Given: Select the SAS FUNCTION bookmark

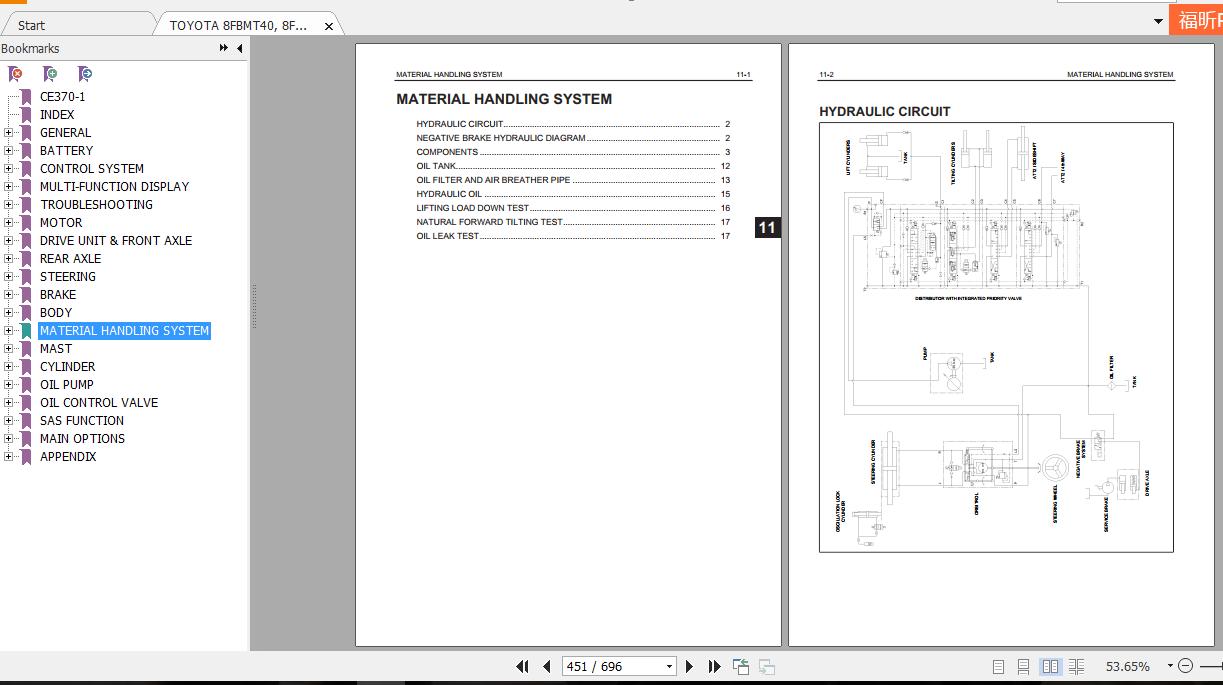Looking at the screenshot, I should [81, 420].
